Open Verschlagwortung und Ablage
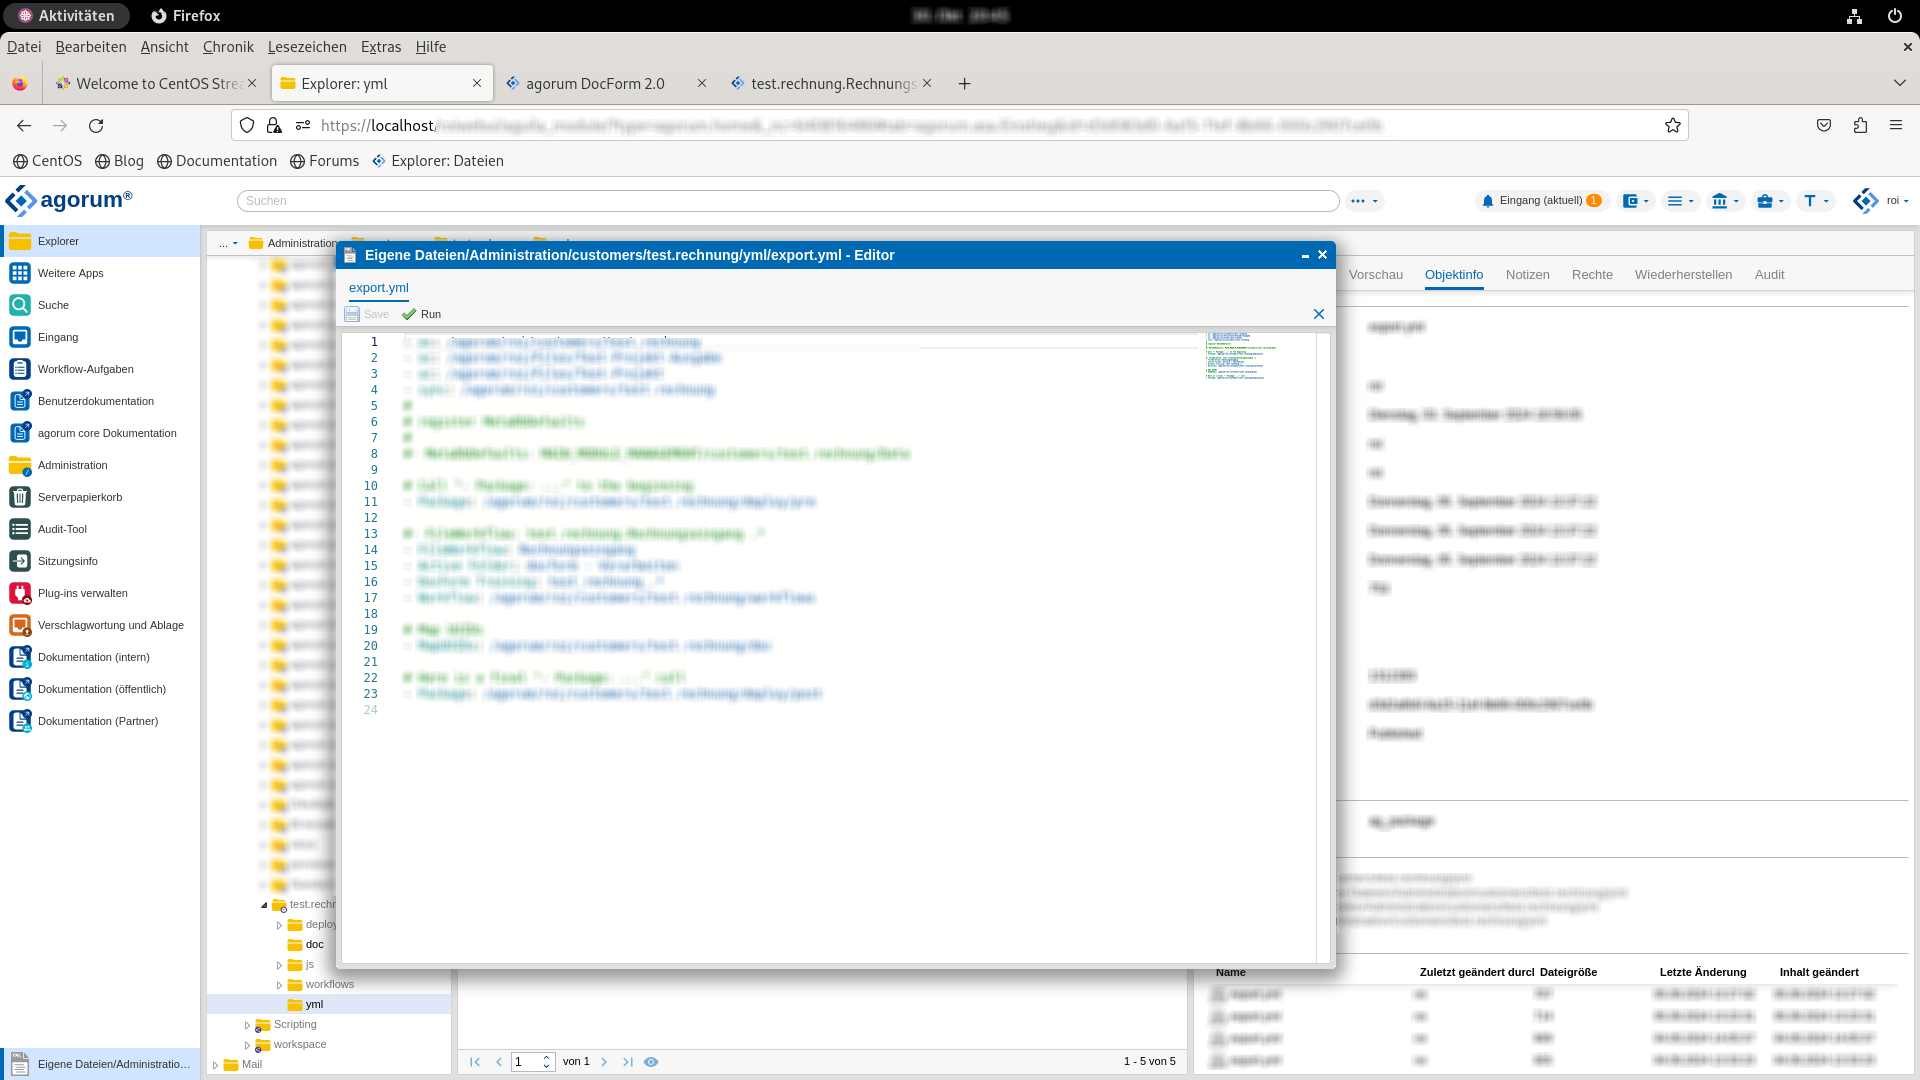 (100, 625)
